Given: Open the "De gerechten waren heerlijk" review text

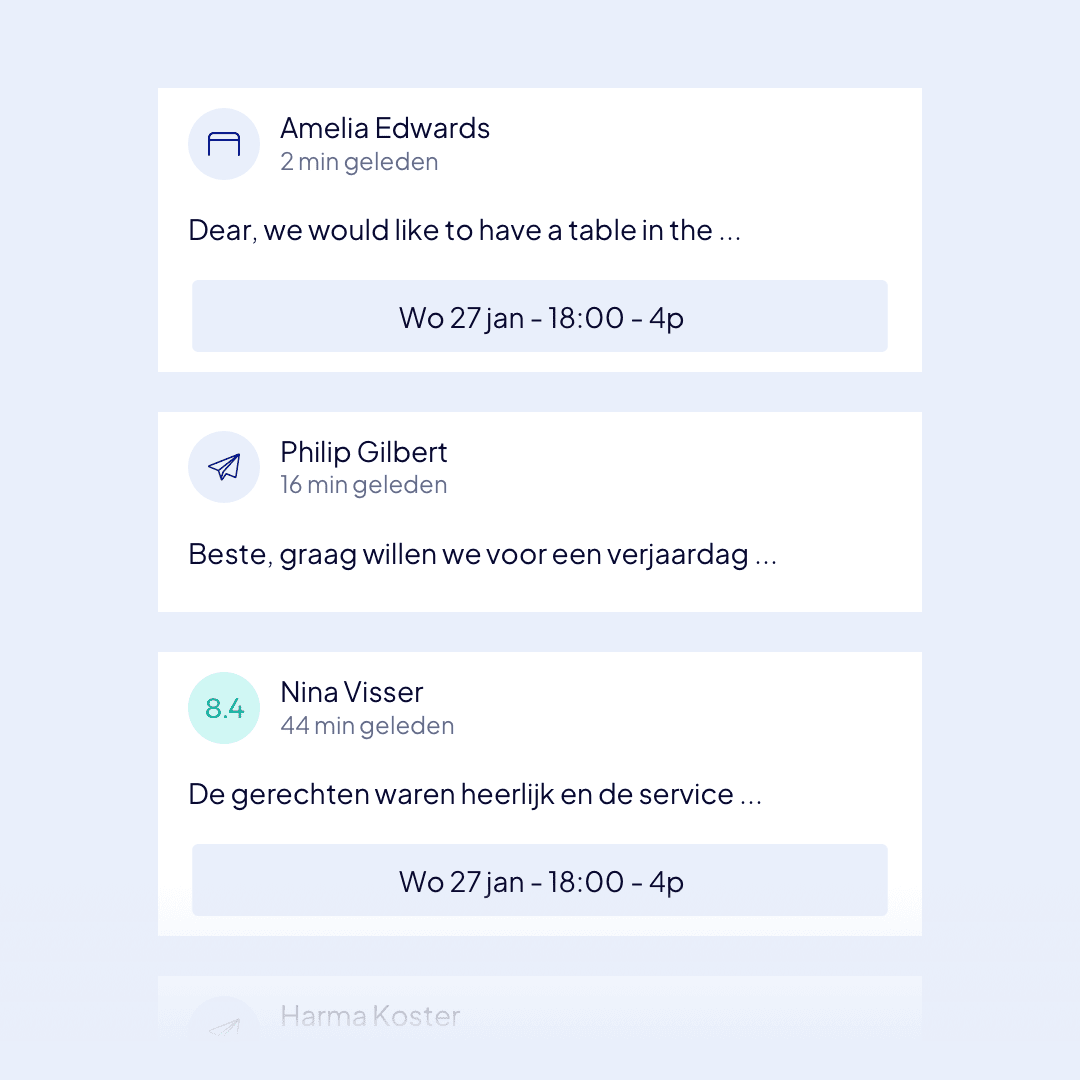Looking at the screenshot, I should 460,795.
